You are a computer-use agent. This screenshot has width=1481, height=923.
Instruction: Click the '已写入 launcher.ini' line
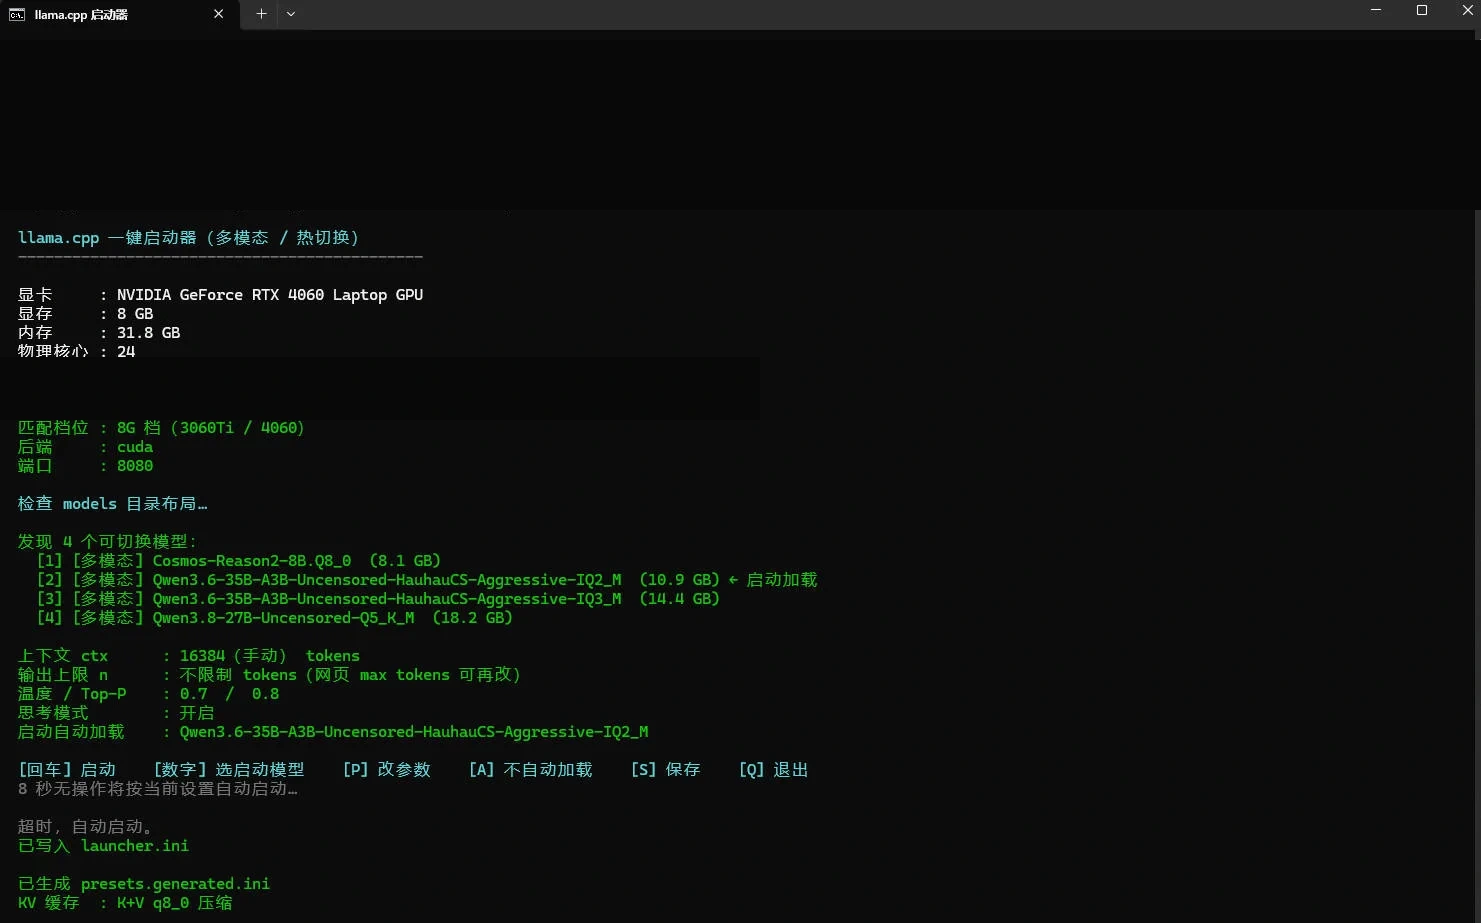pyautogui.click(x=104, y=846)
